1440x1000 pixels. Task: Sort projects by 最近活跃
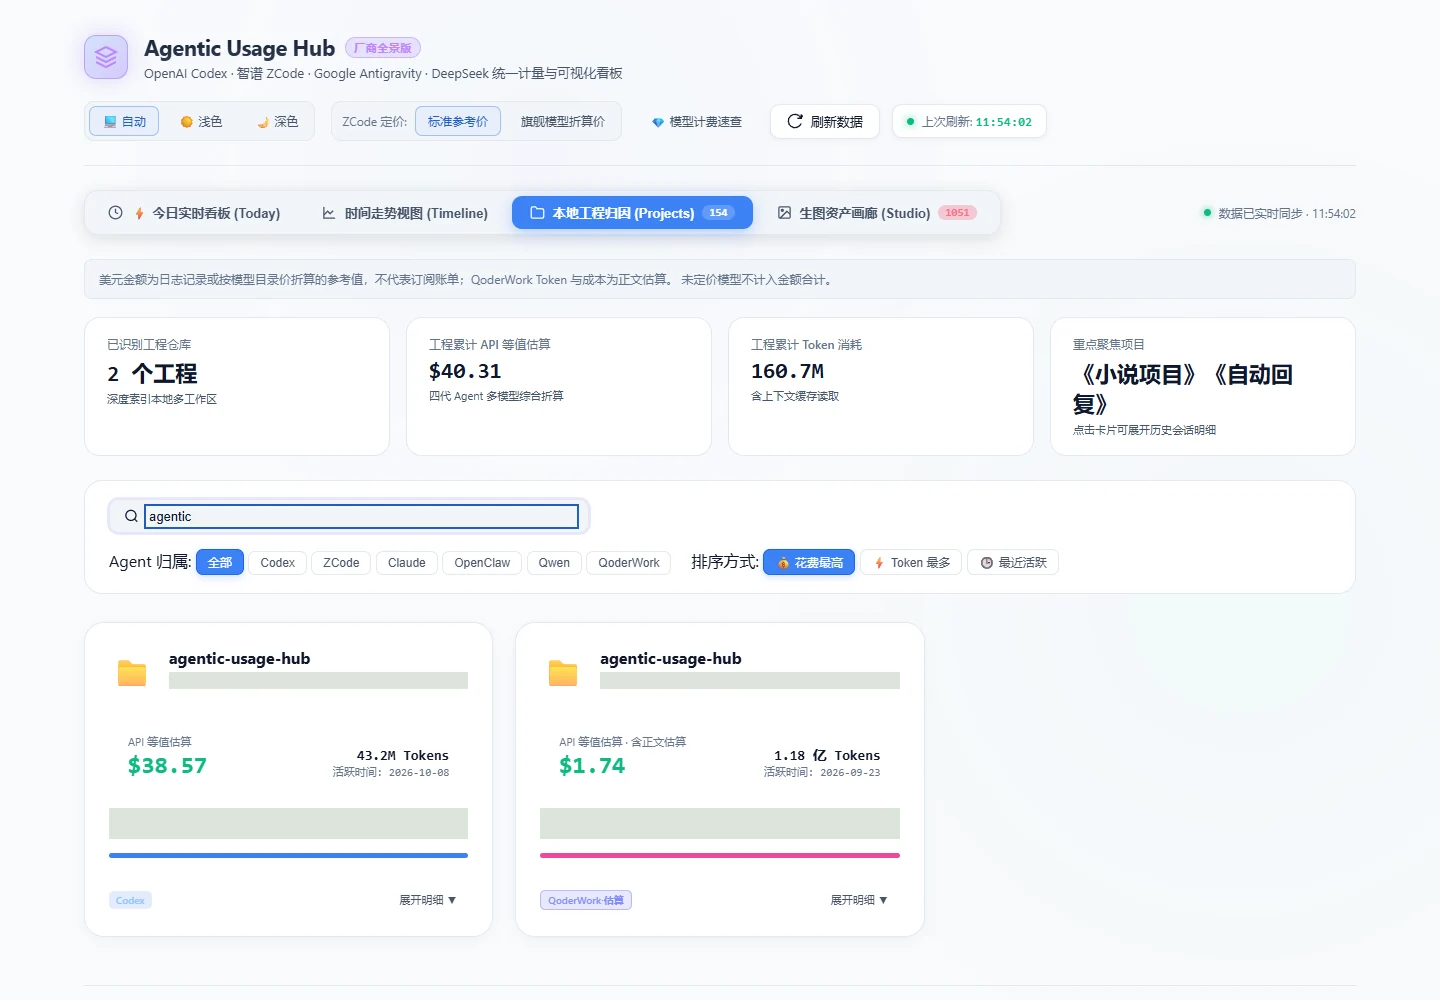1013,563
